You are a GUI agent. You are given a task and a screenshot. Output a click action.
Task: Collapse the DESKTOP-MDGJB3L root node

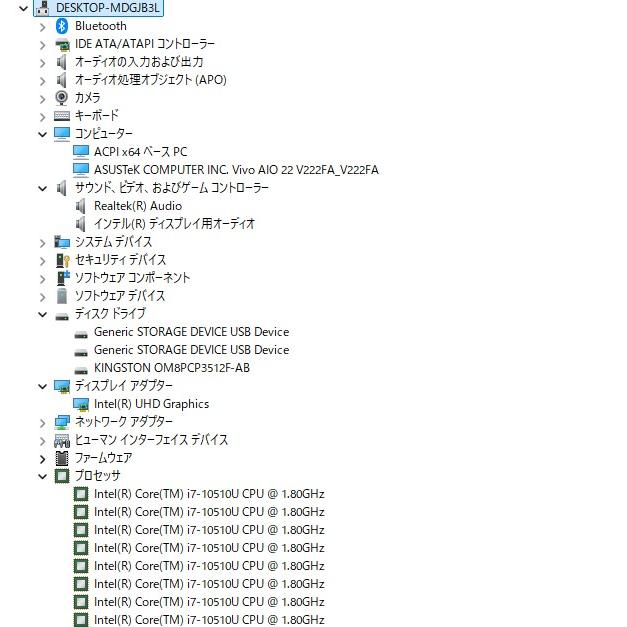coord(24,8)
